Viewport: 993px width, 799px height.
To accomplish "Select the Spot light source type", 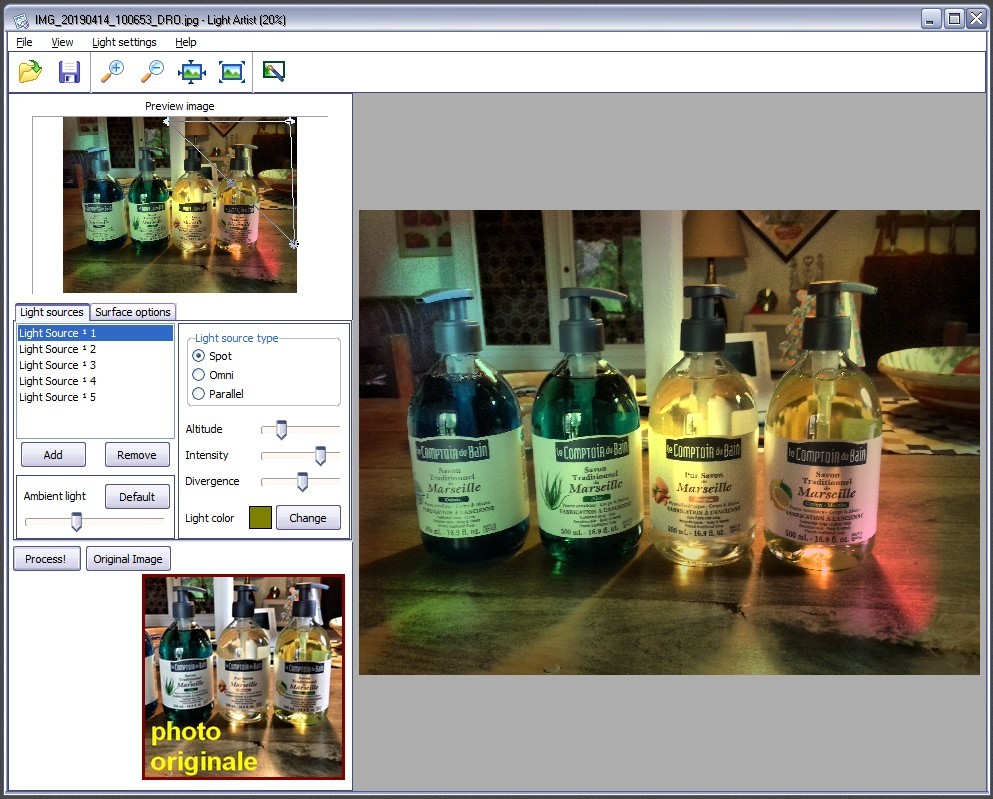I will [x=198, y=356].
